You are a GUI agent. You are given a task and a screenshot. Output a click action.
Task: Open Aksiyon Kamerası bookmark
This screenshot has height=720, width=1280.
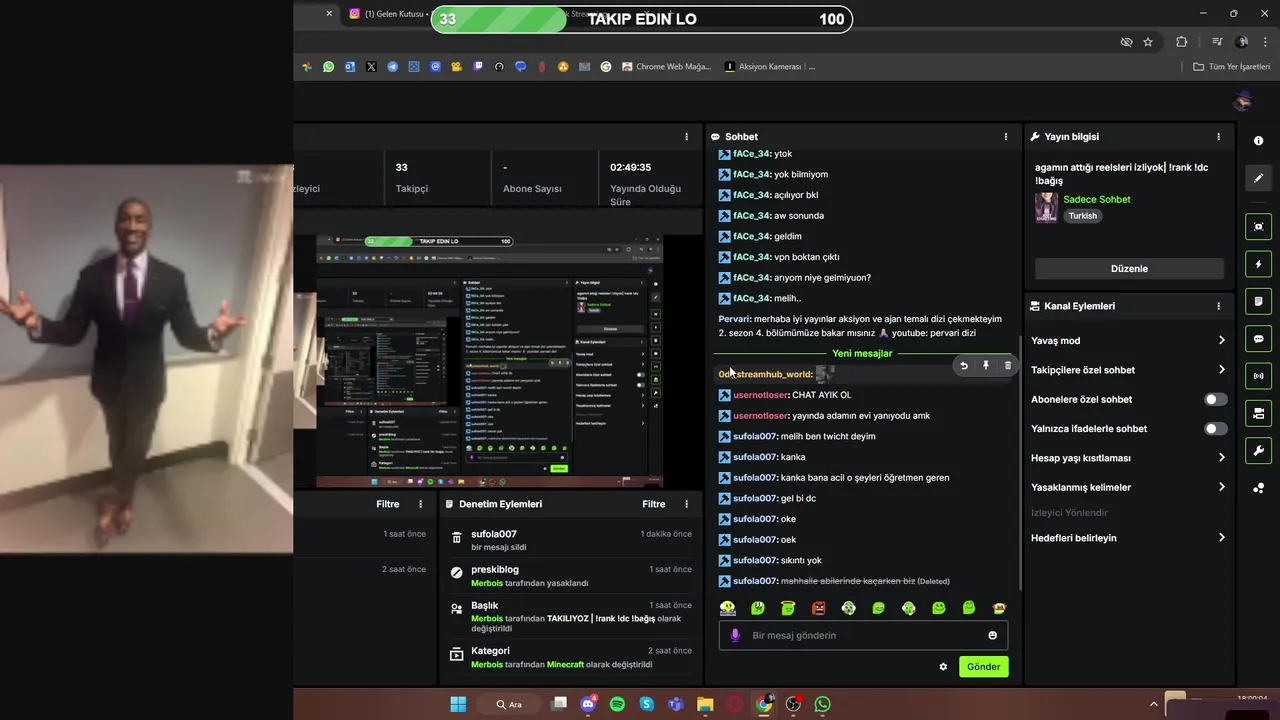pyautogui.click(x=770, y=67)
